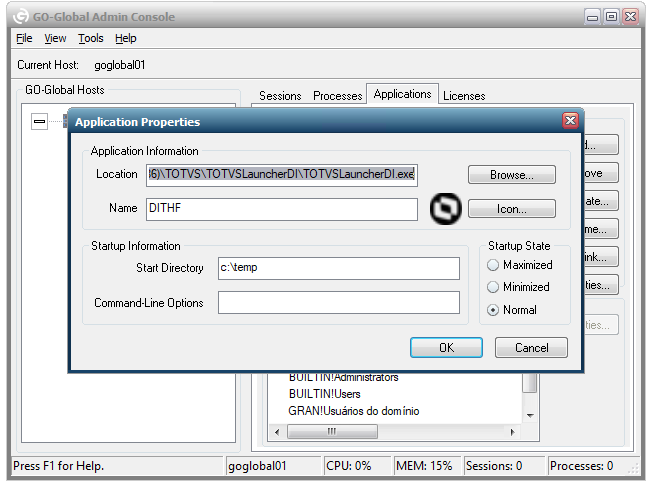The image size is (653, 487).
Task: Click goglobal01 in the status bar
Action: coord(257,466)
